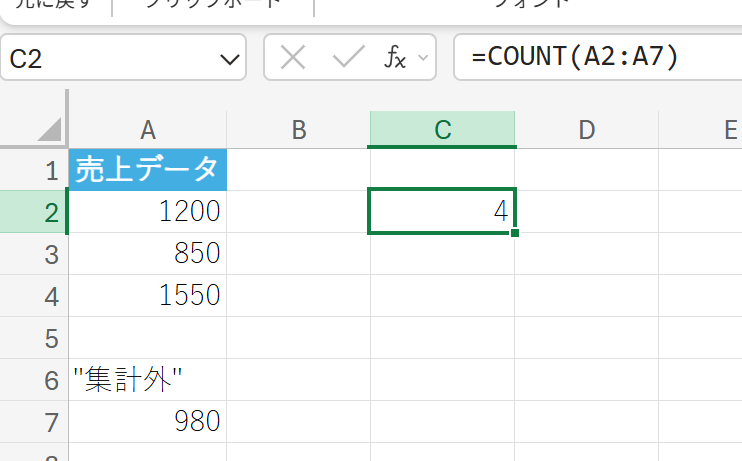Screen dimensions: 742x461
Task: Select cell containing 980
Action: pos(148,422)
